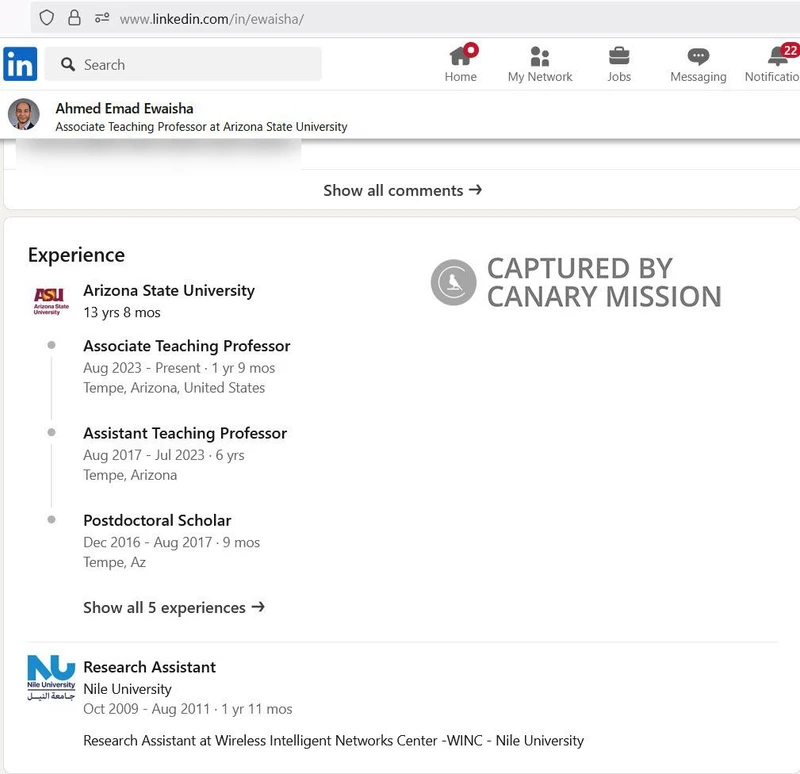This screenshot has height=774, width=800.
Task: Open the site permissions icon in address bar
Action: pyautogui.click(x=102, y=18)
